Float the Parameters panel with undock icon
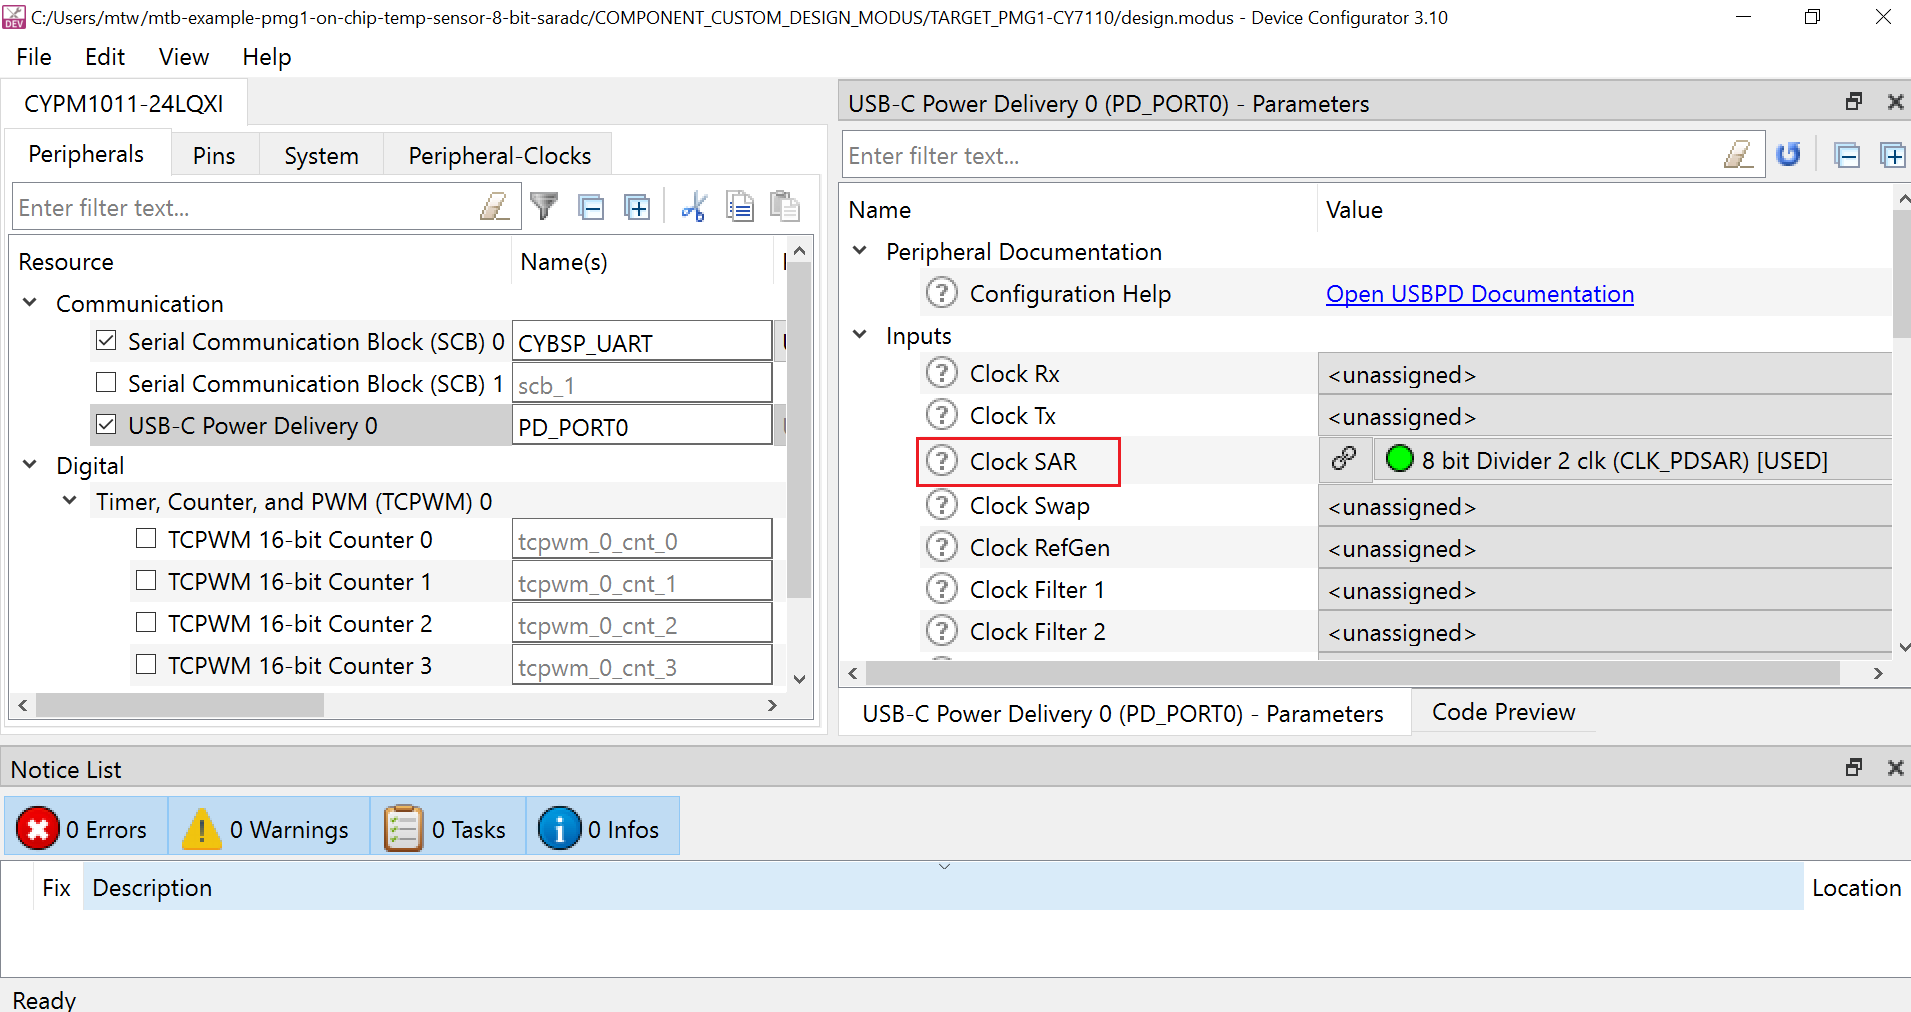The height and width of the screenshot is (1012, 1911). (1854, 102)
